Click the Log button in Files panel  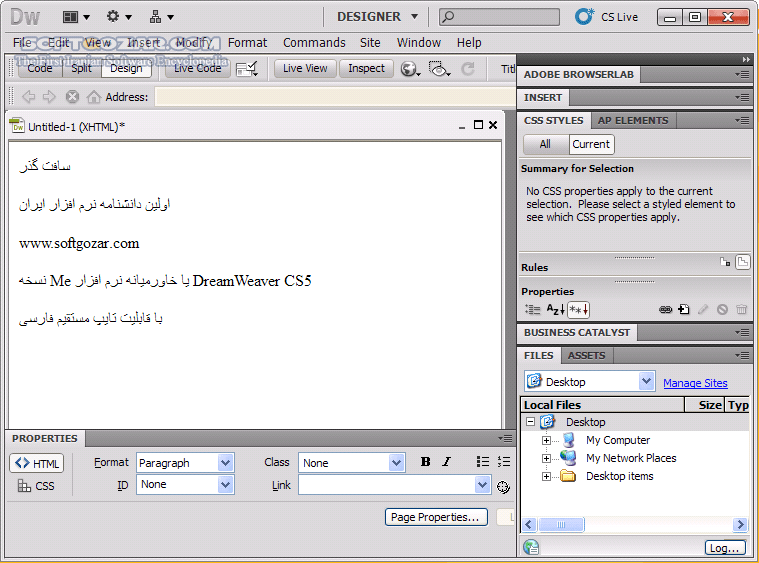point(725,548)
